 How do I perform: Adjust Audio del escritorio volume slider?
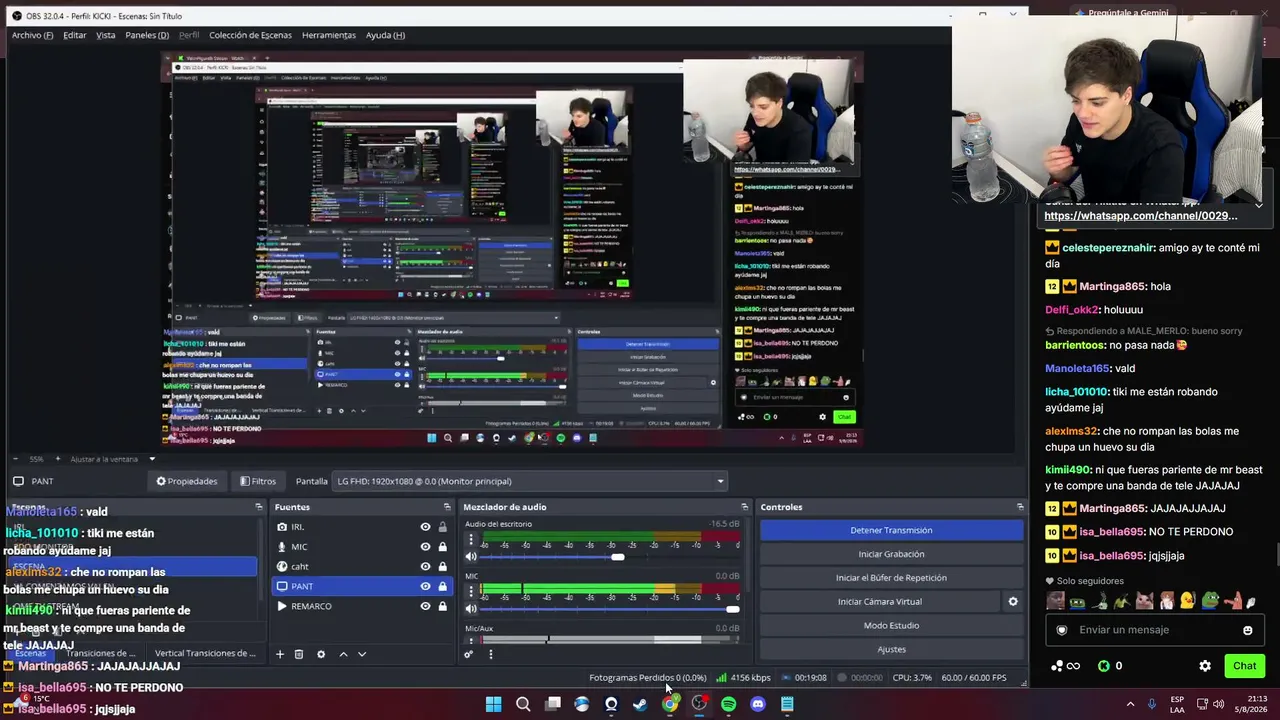(x=618, y=557)
